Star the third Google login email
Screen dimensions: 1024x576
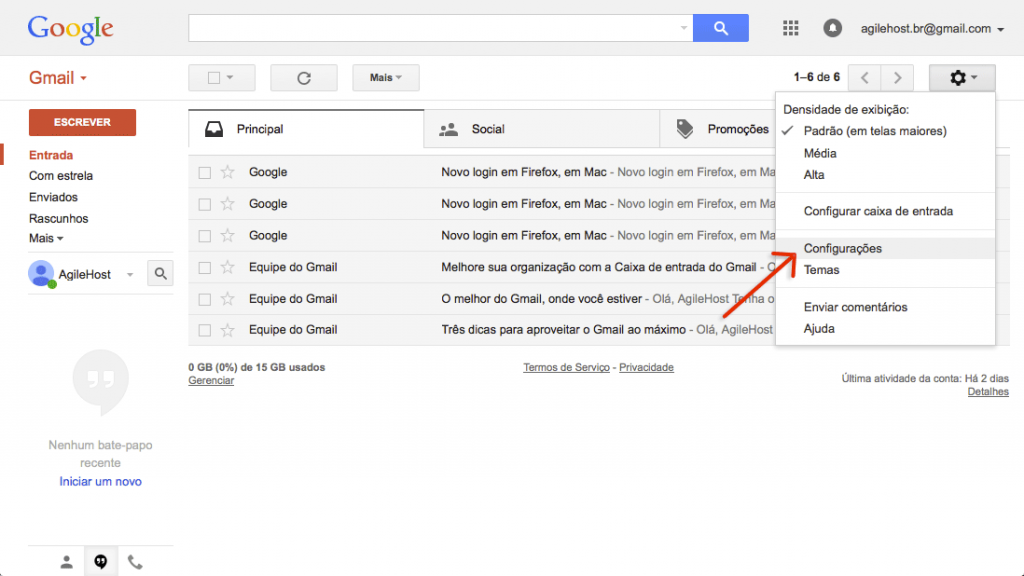click(x=227, y=235)
